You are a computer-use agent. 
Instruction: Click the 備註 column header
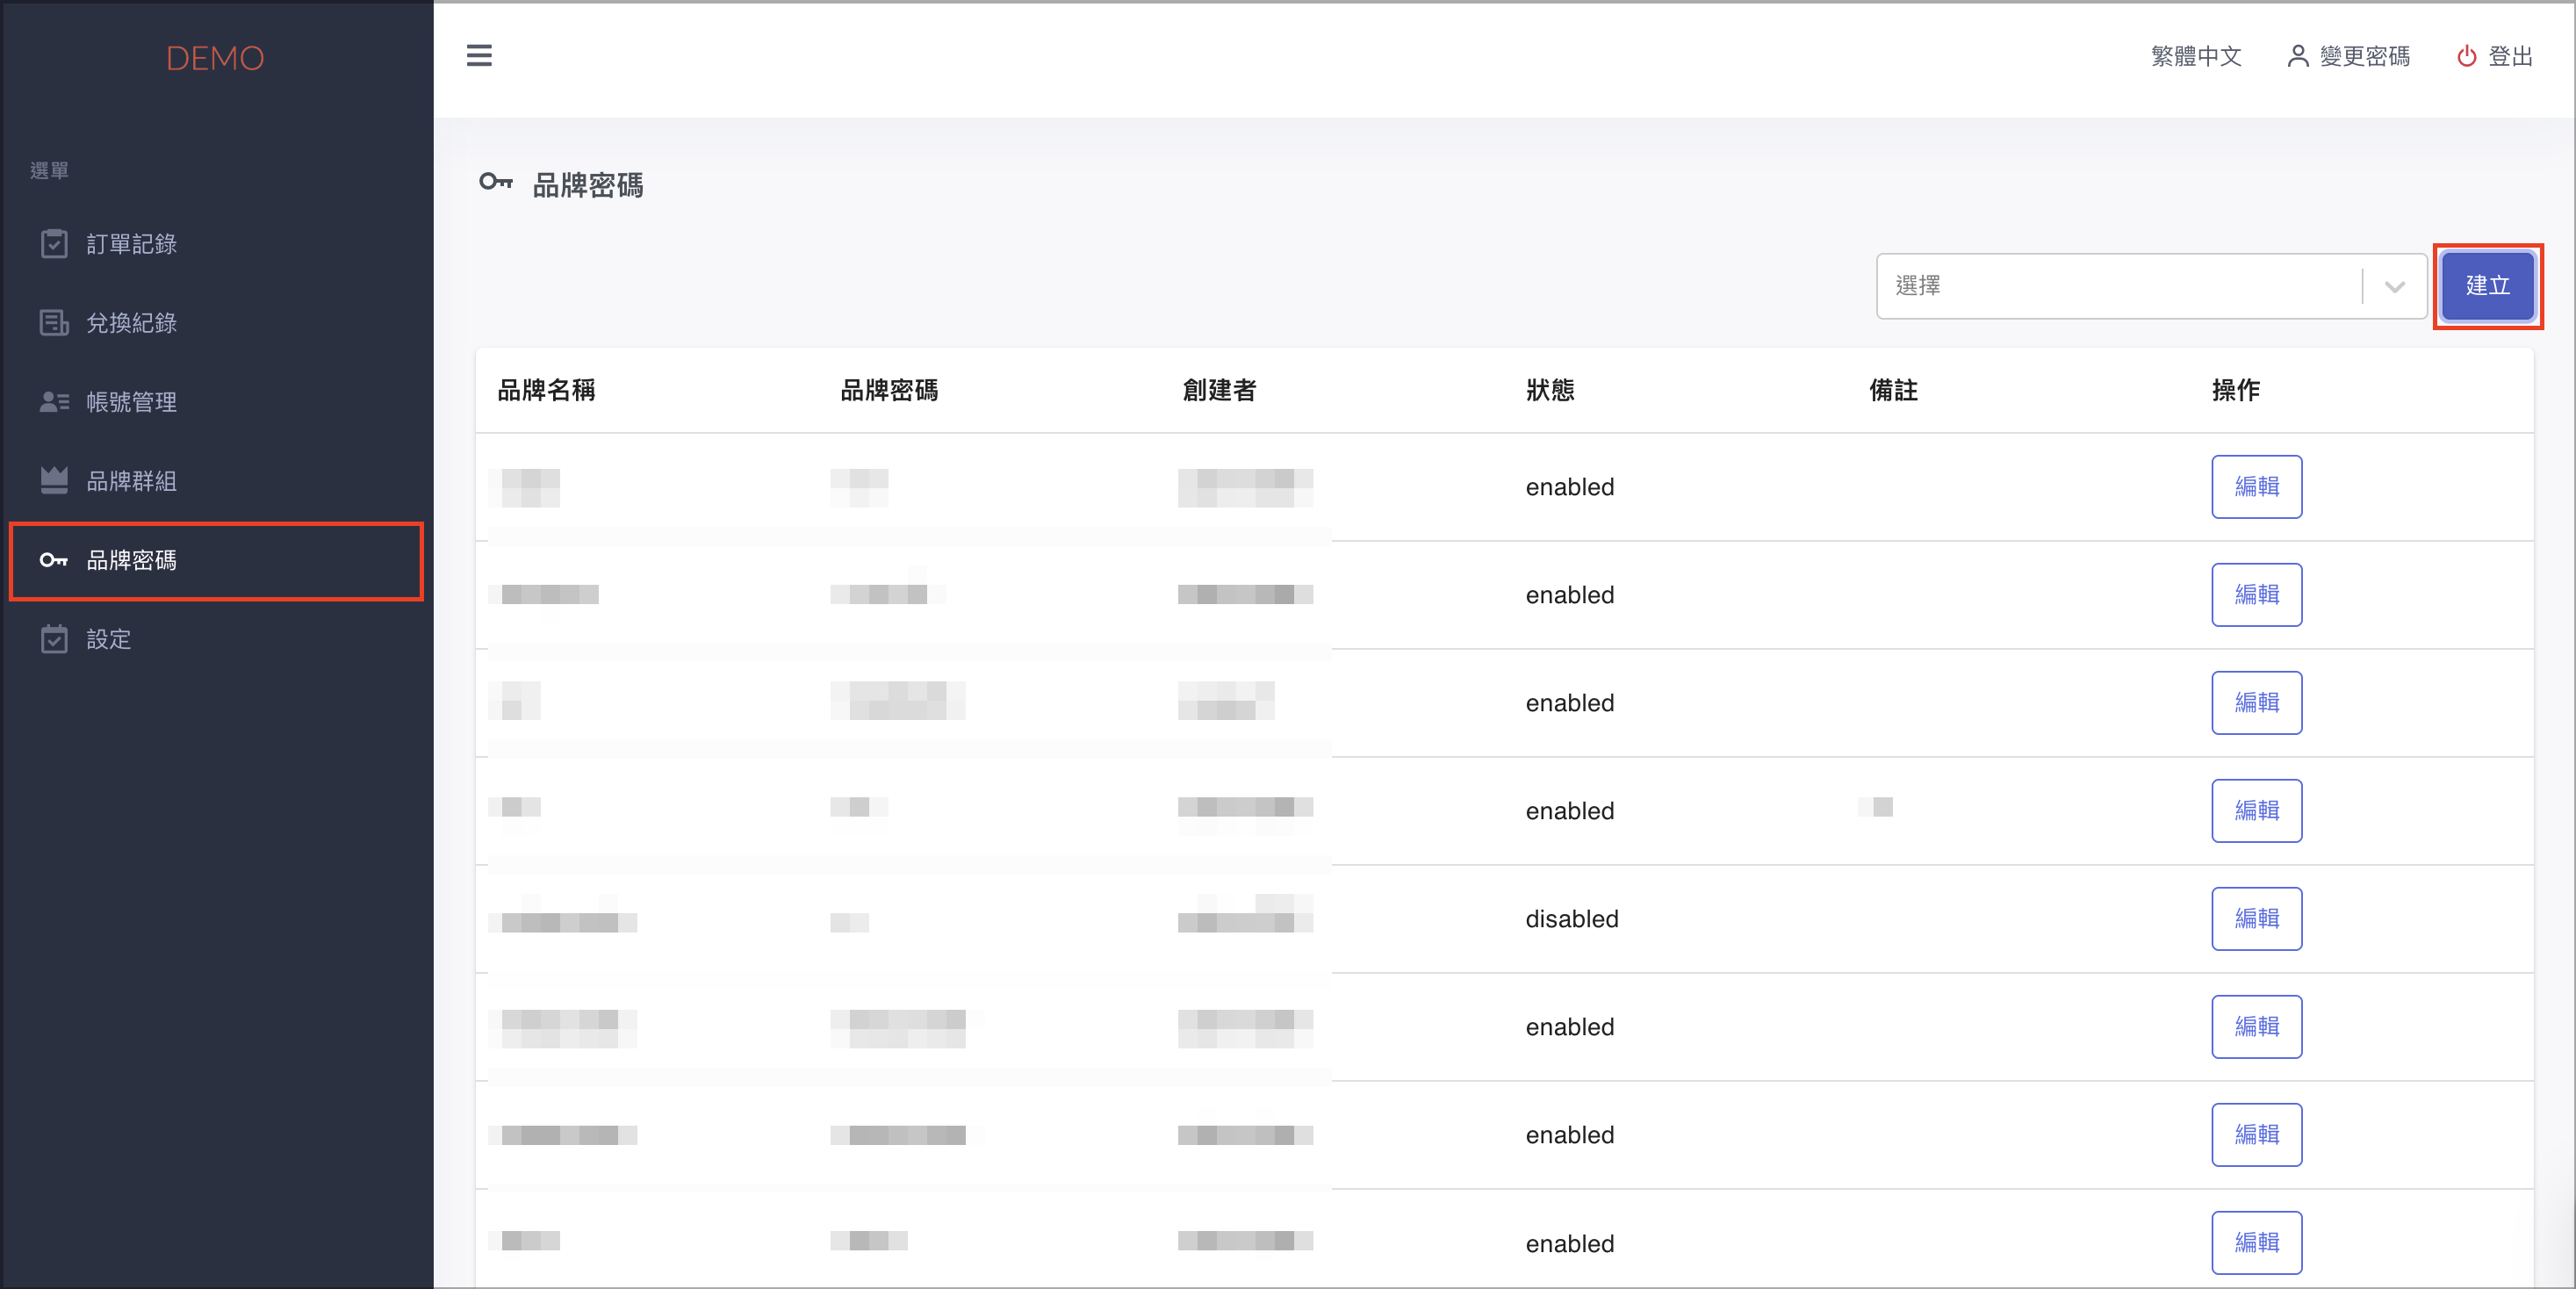pos(1893,390)
